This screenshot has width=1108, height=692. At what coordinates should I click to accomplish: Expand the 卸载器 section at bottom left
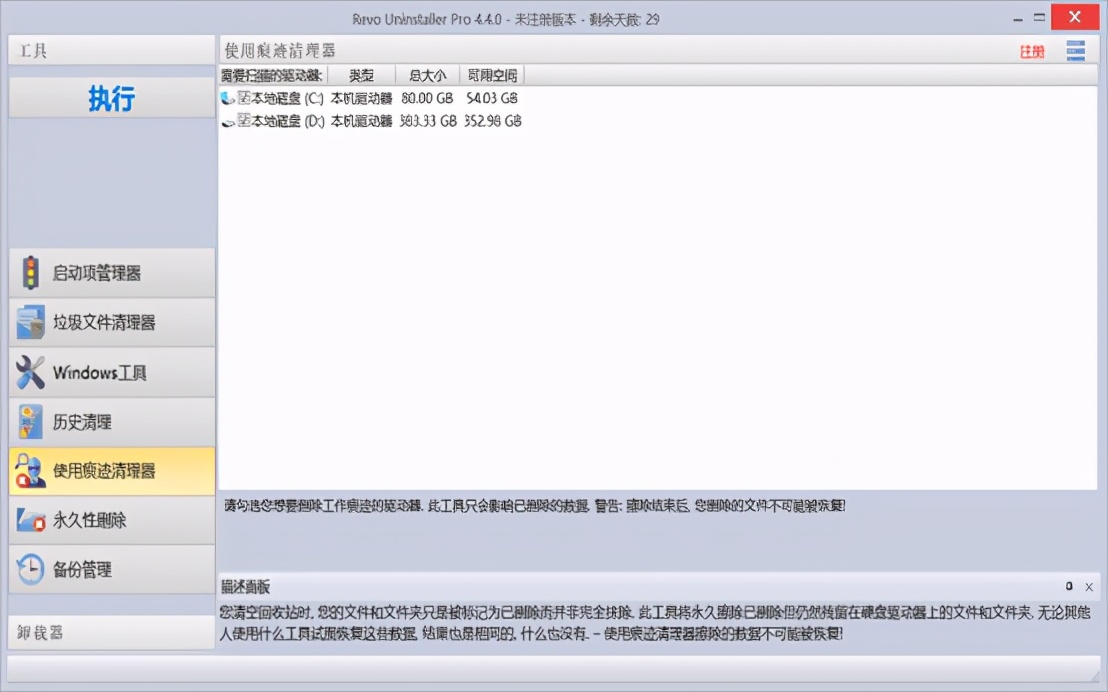(111, 633)
